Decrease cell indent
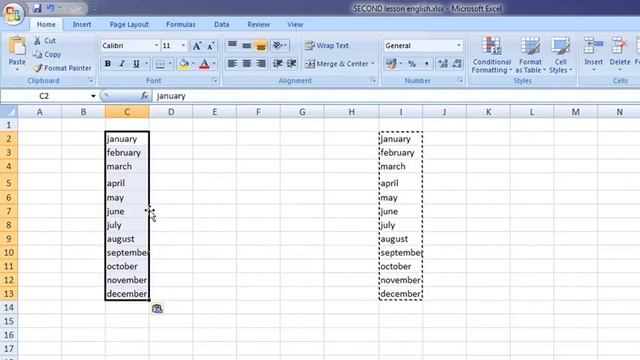 [278, 64]
